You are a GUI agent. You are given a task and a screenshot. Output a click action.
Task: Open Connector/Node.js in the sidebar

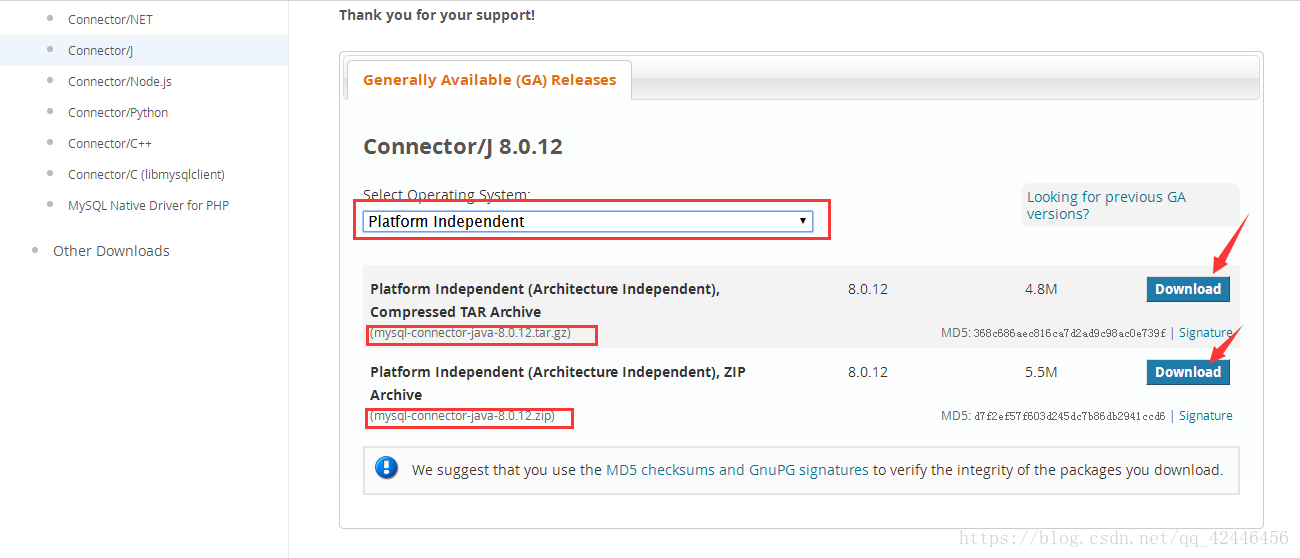[120, 81]
